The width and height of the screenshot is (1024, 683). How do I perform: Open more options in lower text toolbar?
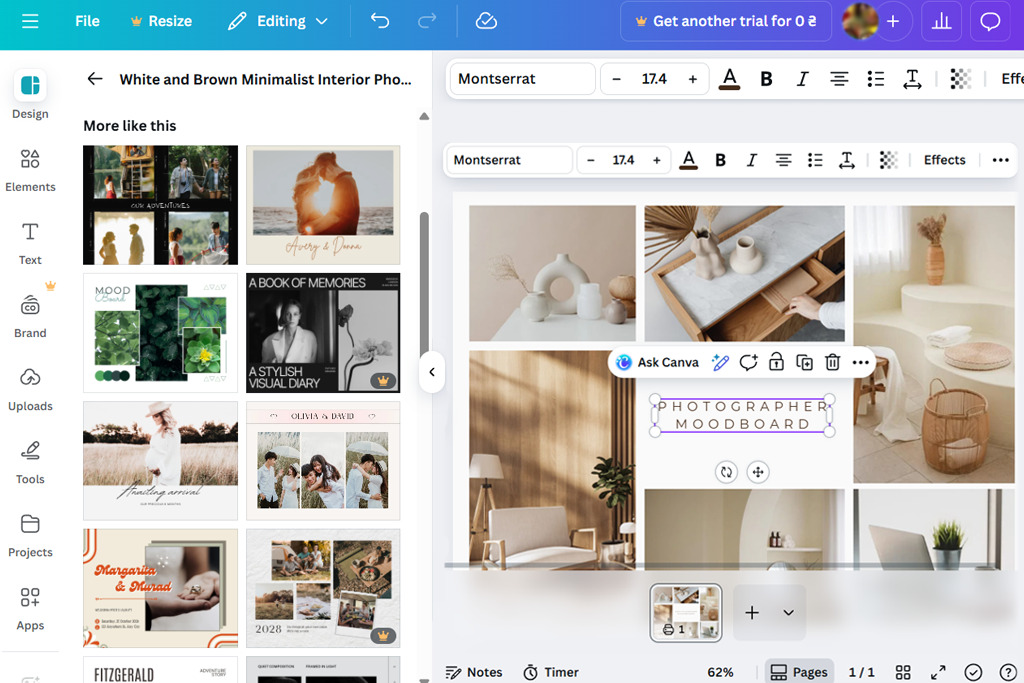1000,160
